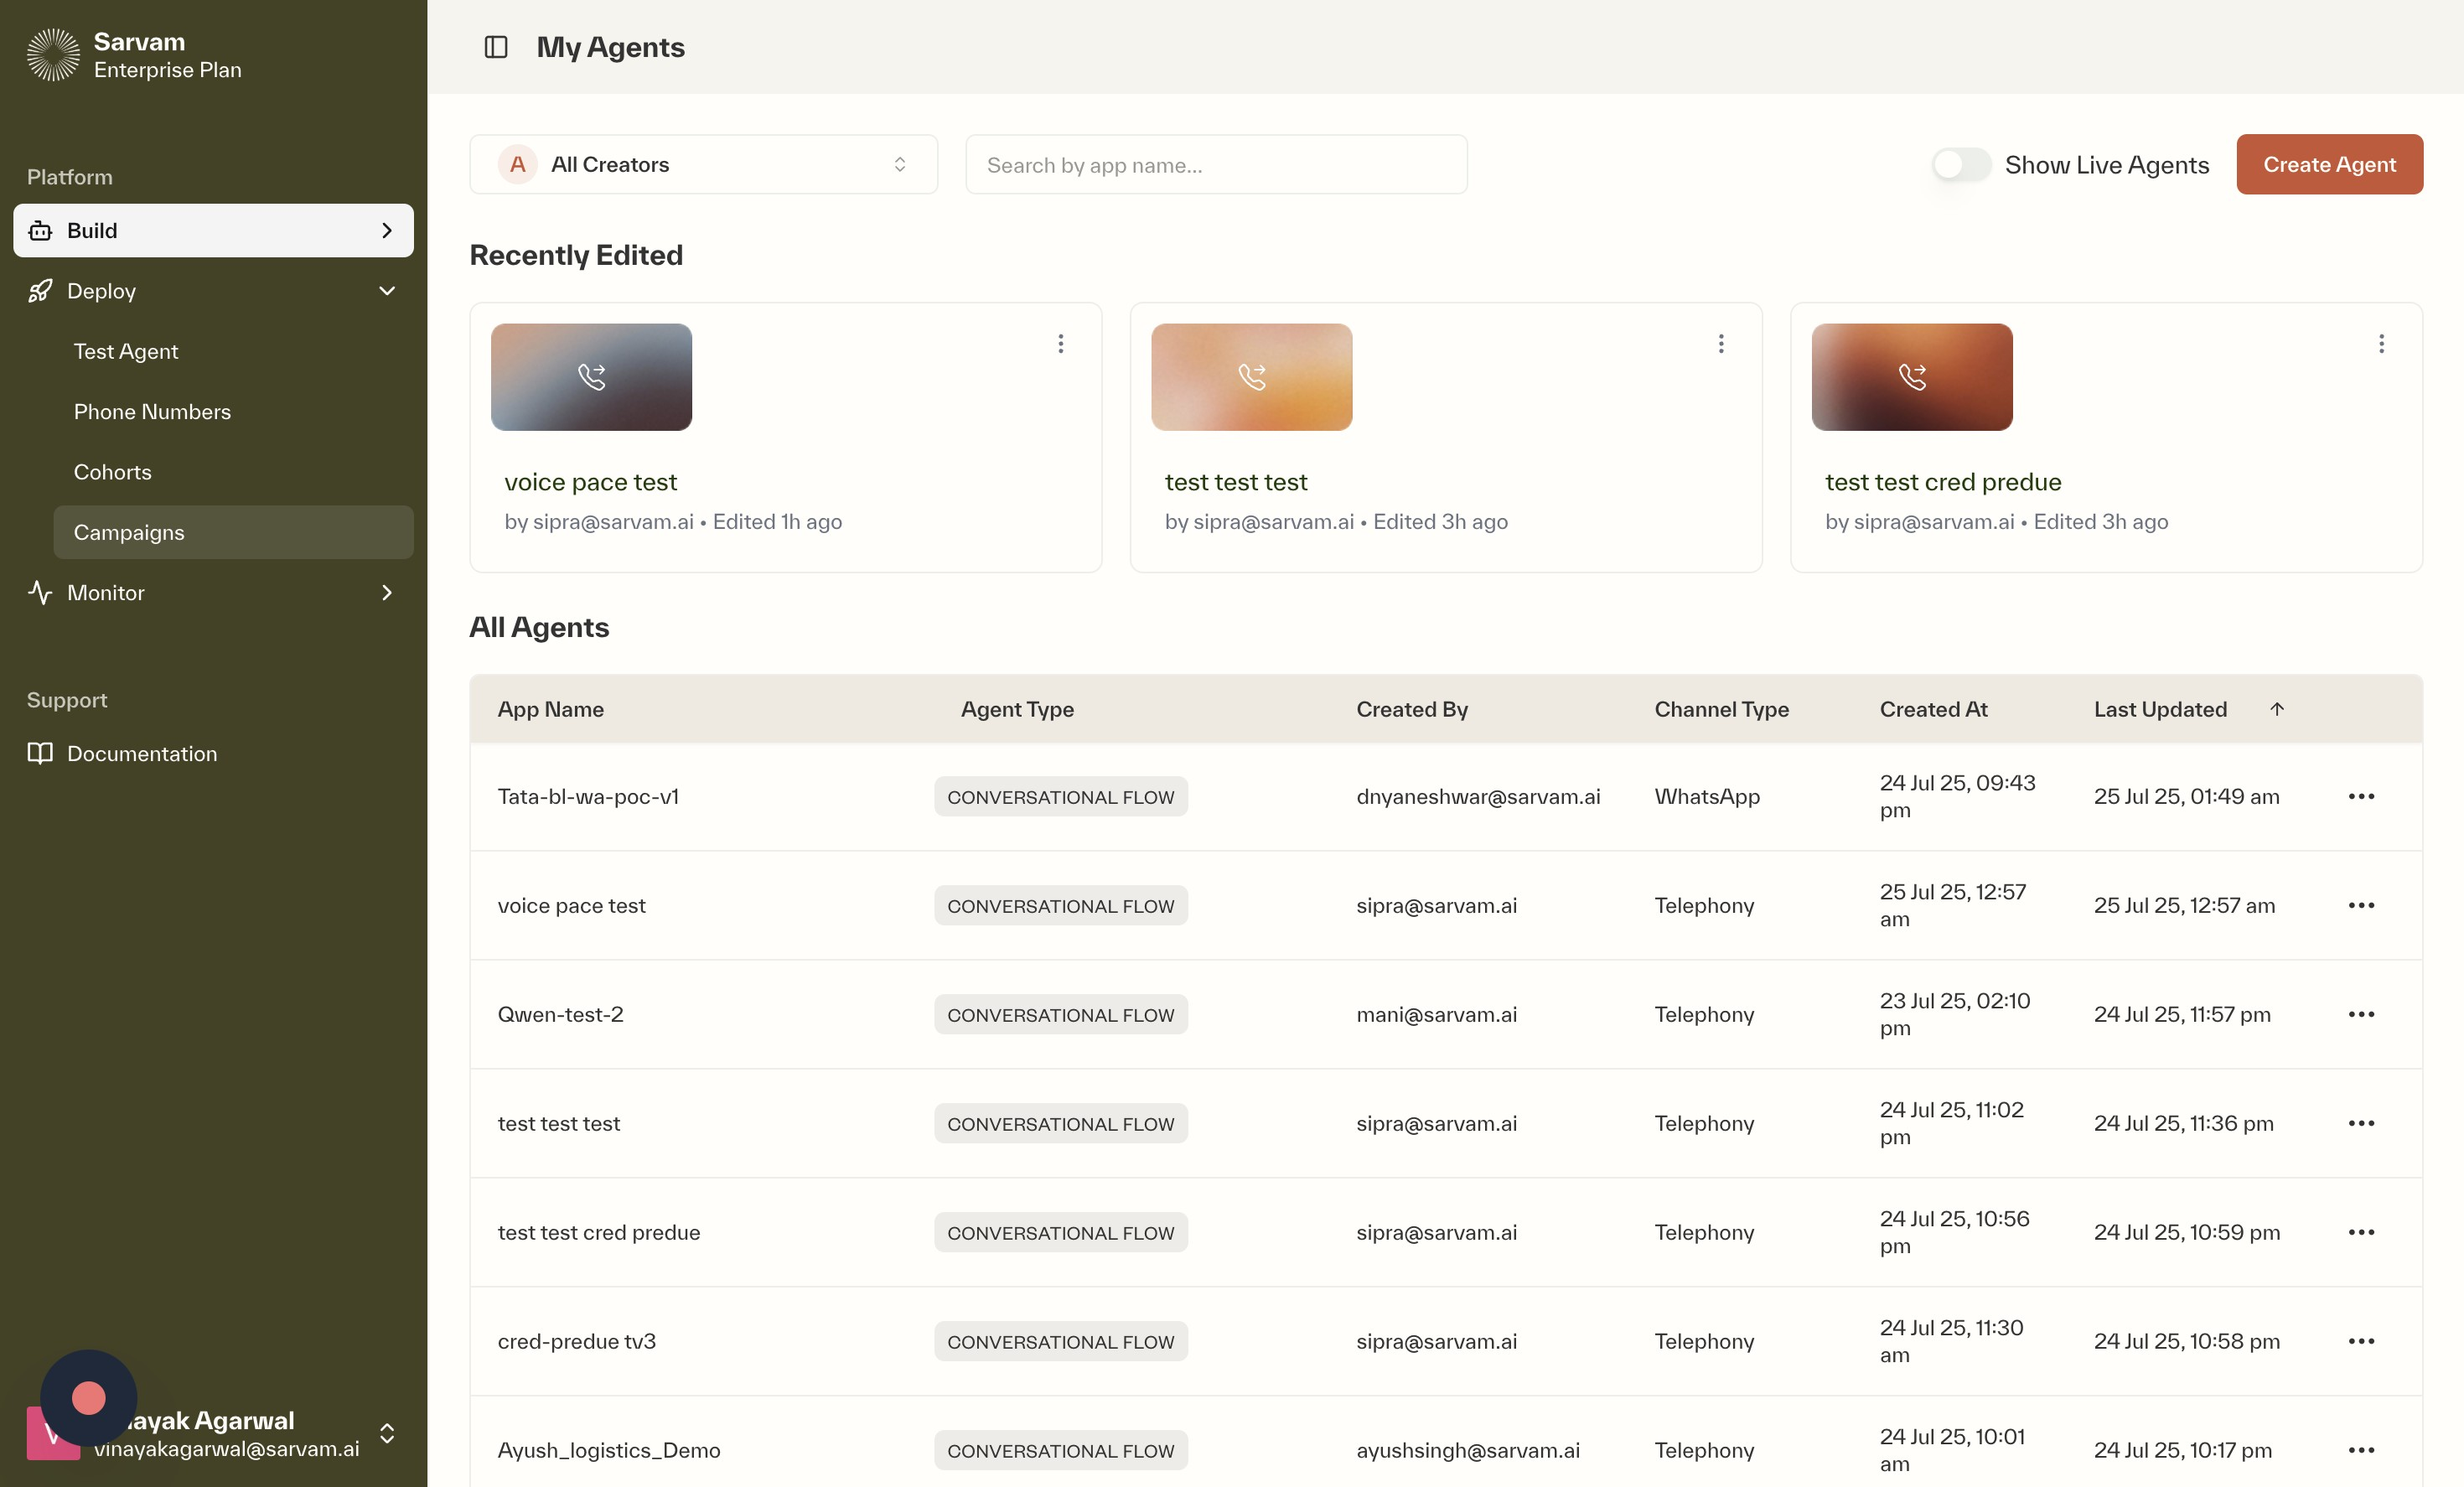Open row actions for test test cred predue row
Screen dimensions: 2464x1487
(x=2362, y=1232)
